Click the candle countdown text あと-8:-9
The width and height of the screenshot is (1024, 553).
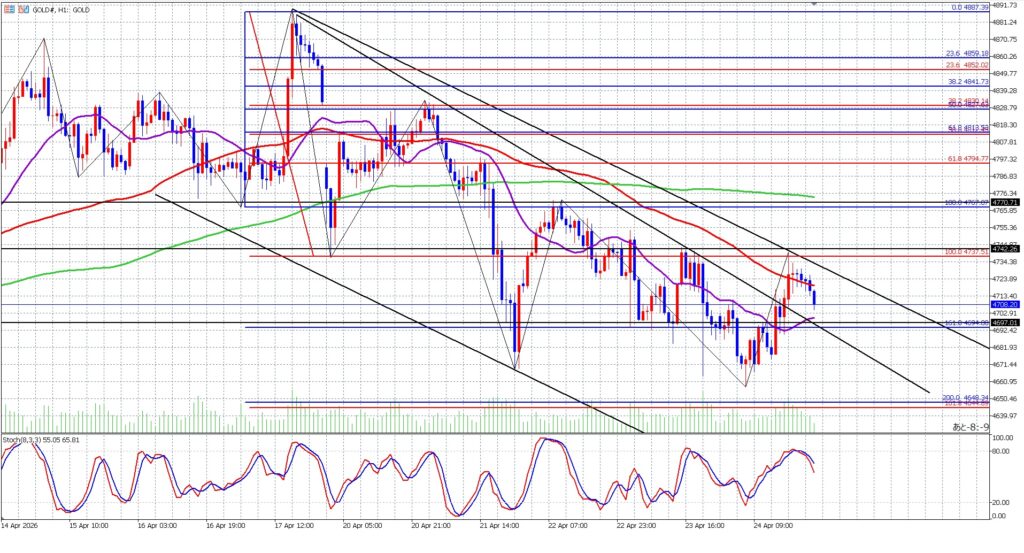pyautogui.click(x=969, y=426)
